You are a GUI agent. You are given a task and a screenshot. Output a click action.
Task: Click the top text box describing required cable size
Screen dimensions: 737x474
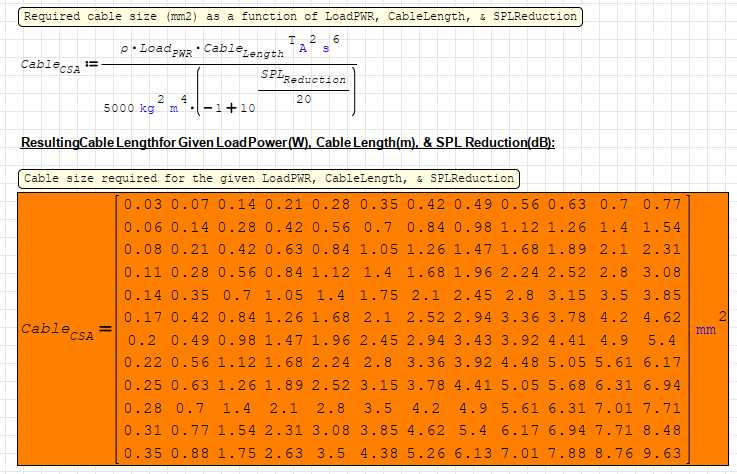coord(300,17)
